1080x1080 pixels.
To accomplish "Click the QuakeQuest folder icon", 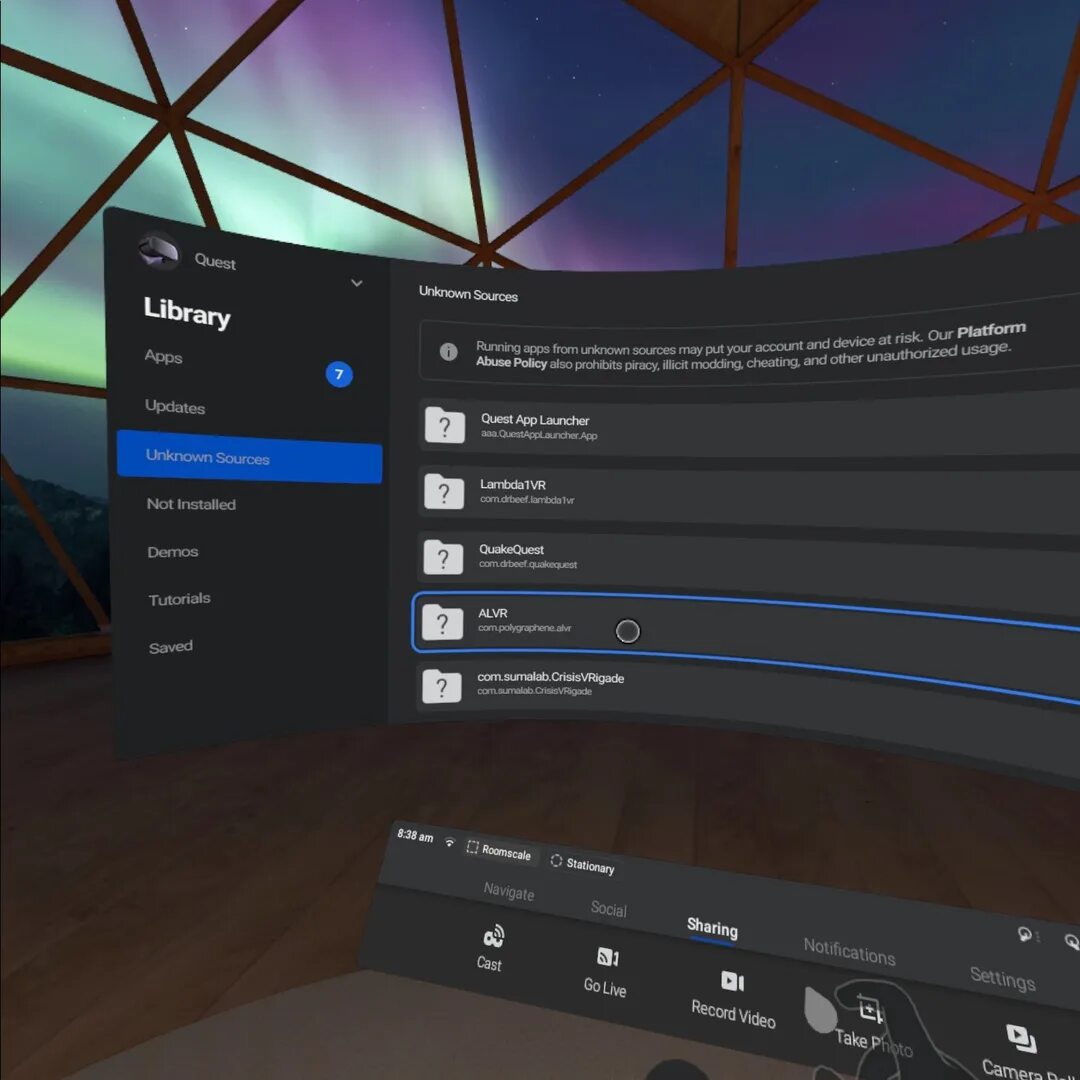I will 443,557.
